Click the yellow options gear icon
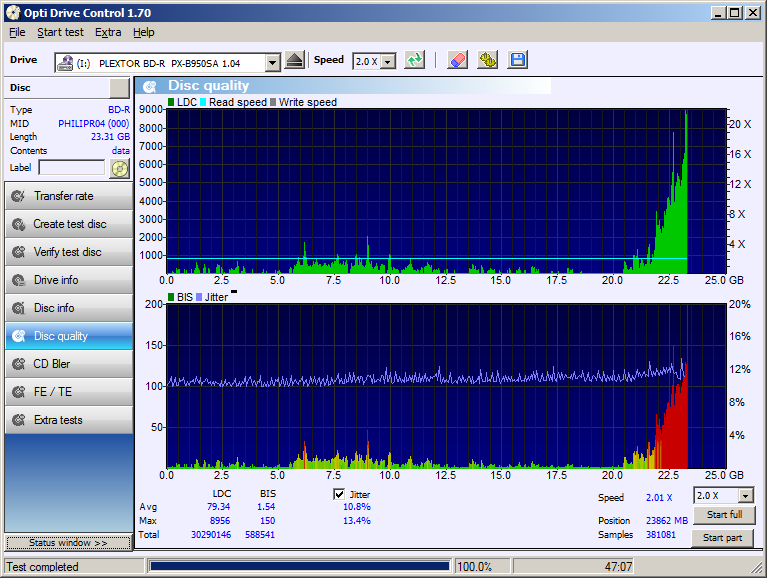This screenshot has height=578, width=767. (x=488, y=60)
